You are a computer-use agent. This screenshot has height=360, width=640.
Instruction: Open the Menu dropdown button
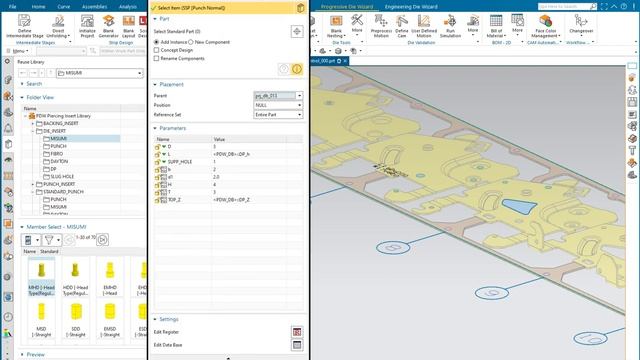(18, 51)
